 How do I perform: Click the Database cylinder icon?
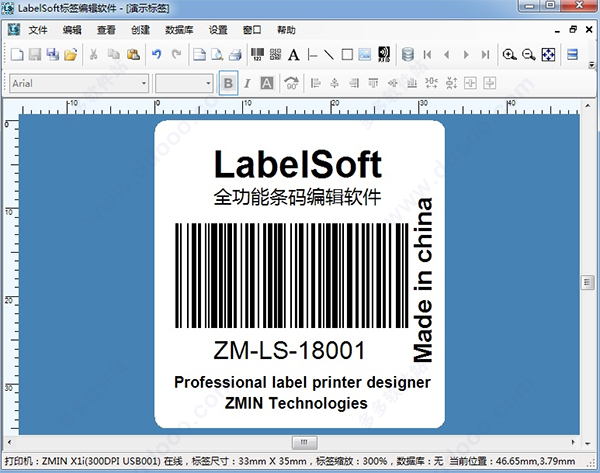408,54
